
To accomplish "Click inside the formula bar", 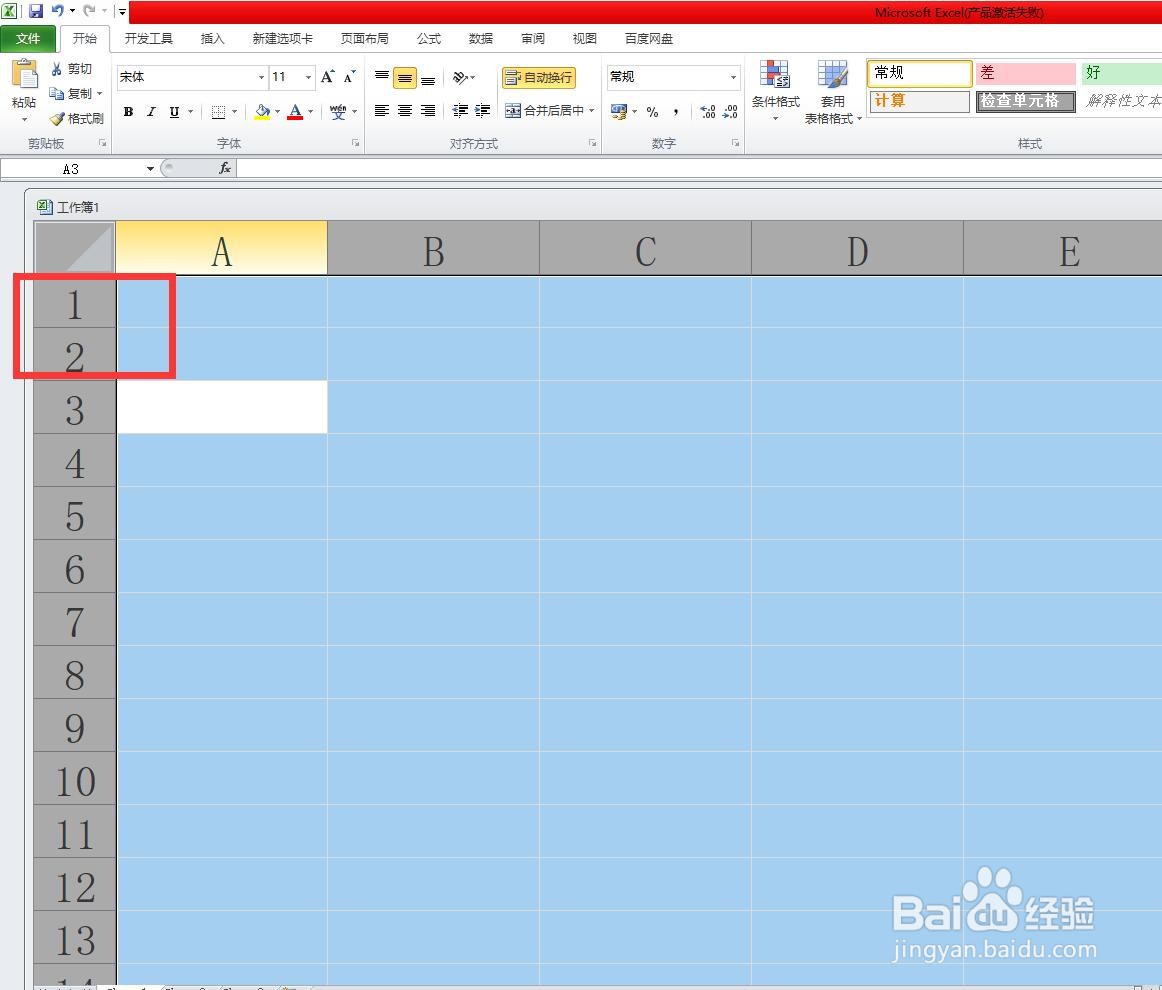I will tap(697, 168).
